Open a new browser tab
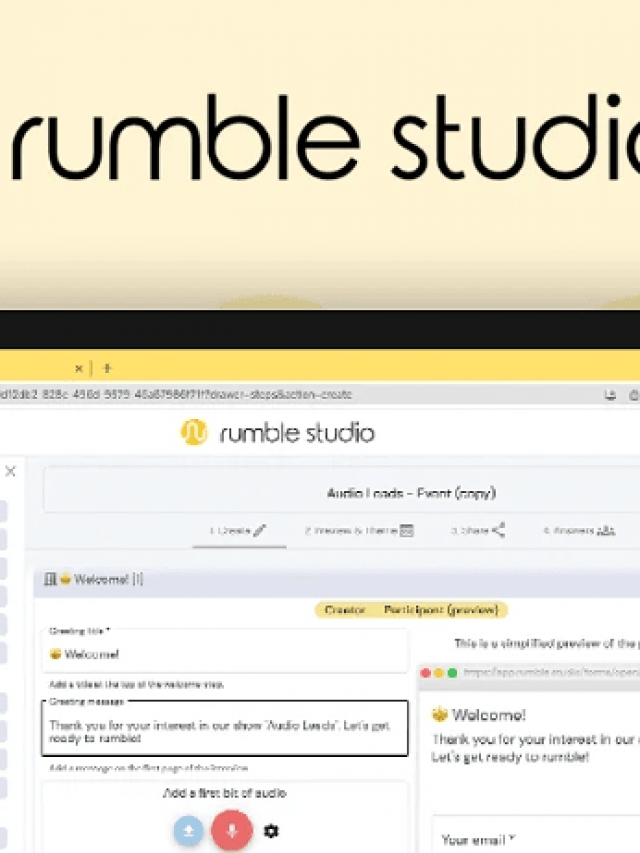The height and width of the screenshot is (853, 640). point(107,368)
